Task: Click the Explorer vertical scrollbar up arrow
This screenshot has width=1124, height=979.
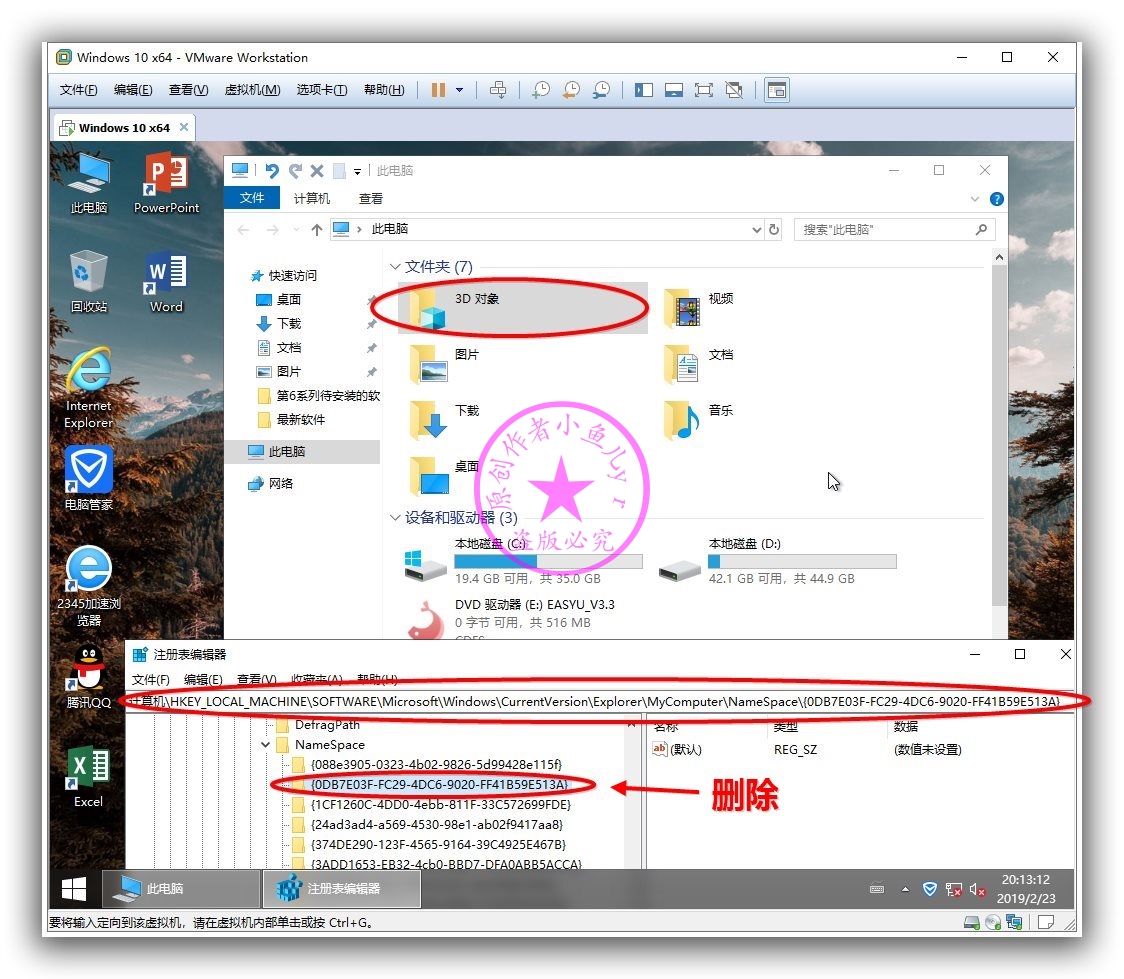Action: pyautogui.click(x=999, y=257)
